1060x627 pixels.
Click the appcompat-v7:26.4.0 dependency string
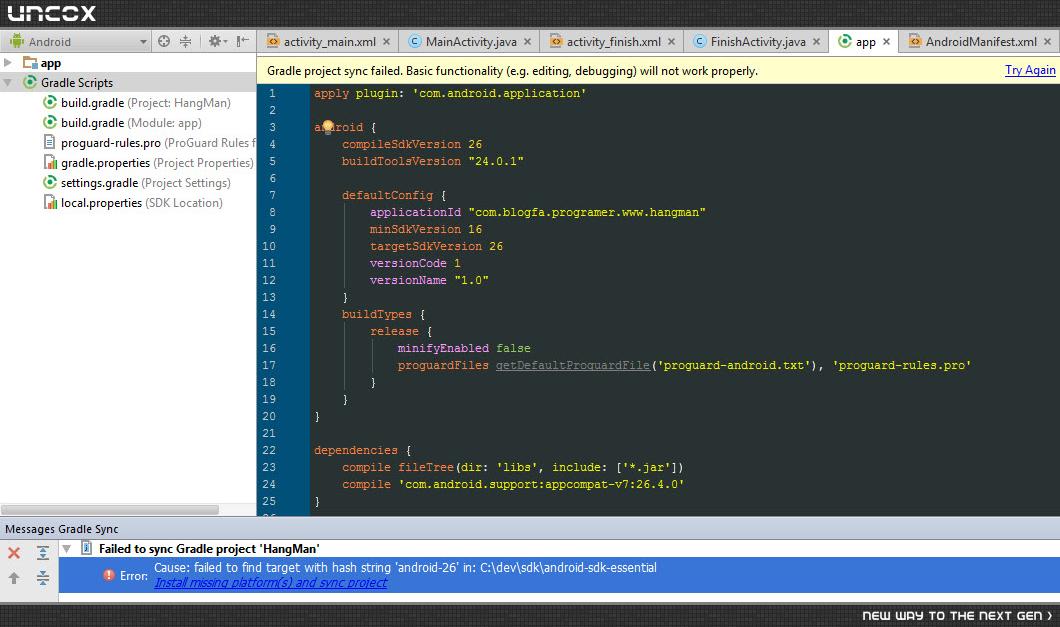(x=541, y=484)
